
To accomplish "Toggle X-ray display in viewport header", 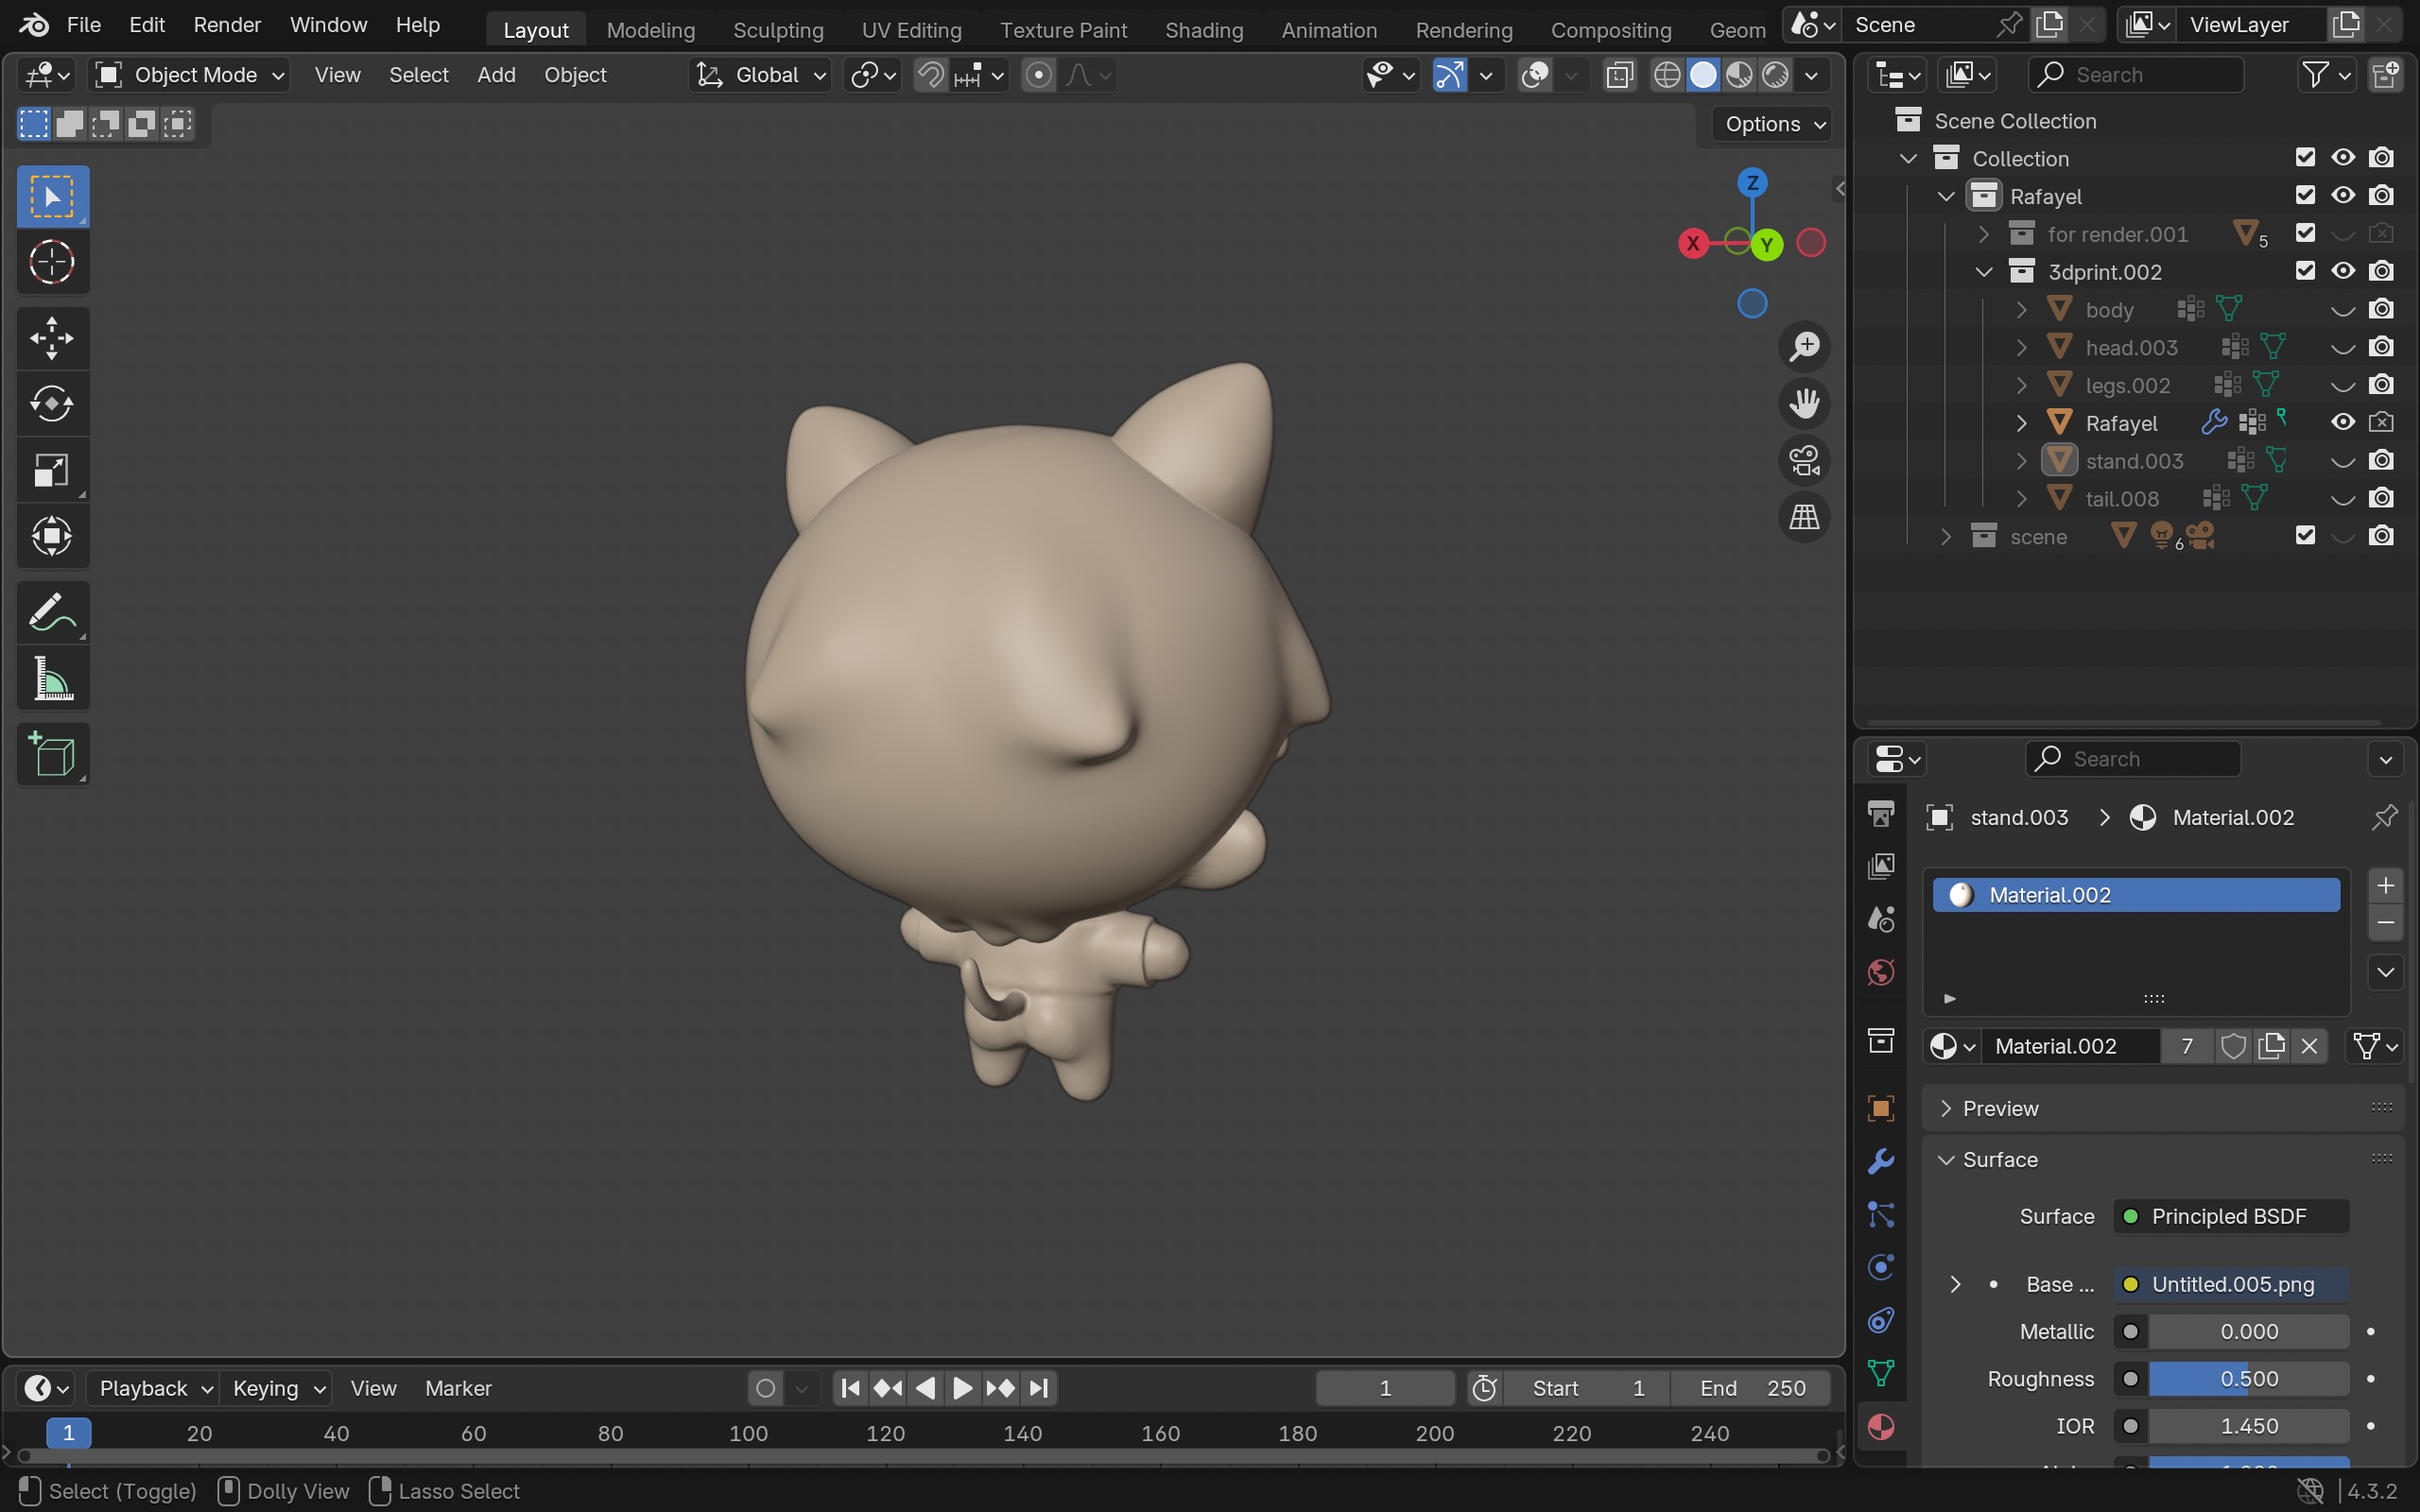I will (1619, 75).
